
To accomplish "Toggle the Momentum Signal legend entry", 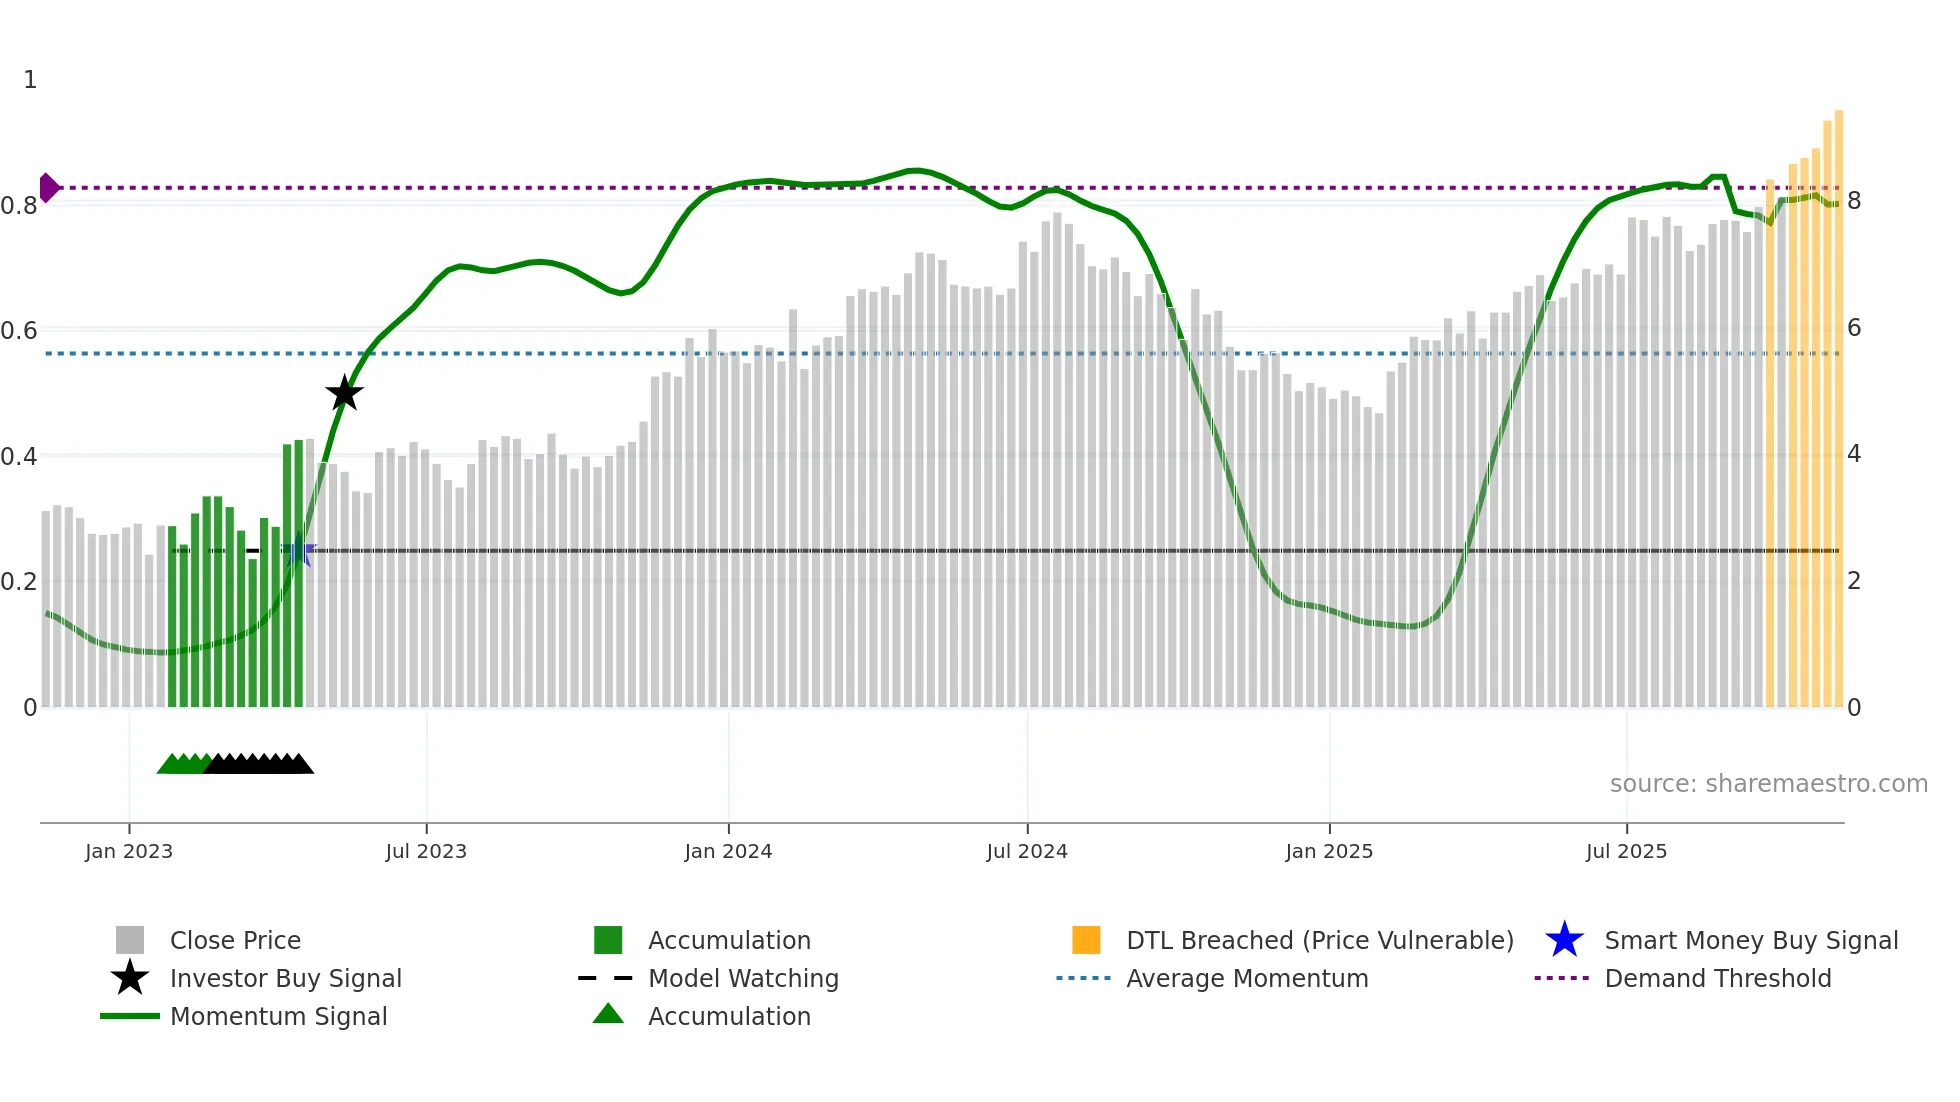I will (278, 1016).
